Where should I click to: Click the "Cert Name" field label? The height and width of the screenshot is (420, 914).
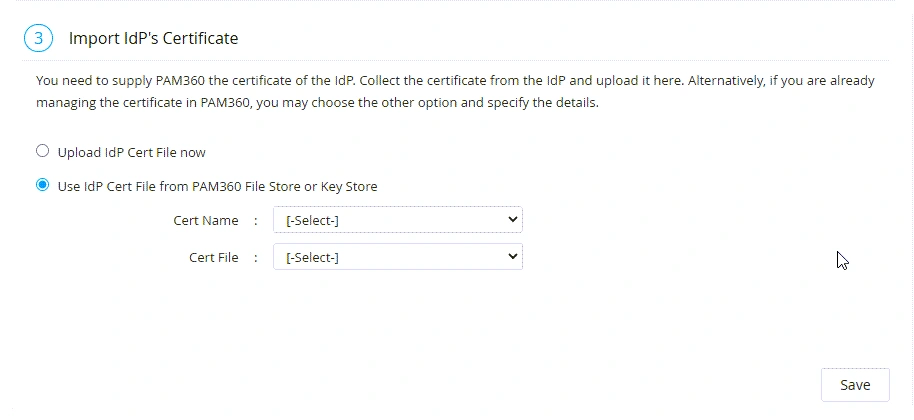click(x=206, y=220)
